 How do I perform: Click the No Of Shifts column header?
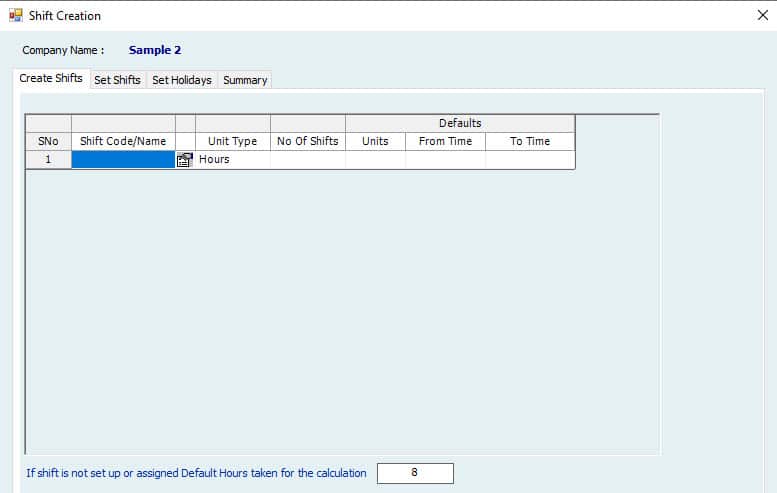[x=308, y=141]
